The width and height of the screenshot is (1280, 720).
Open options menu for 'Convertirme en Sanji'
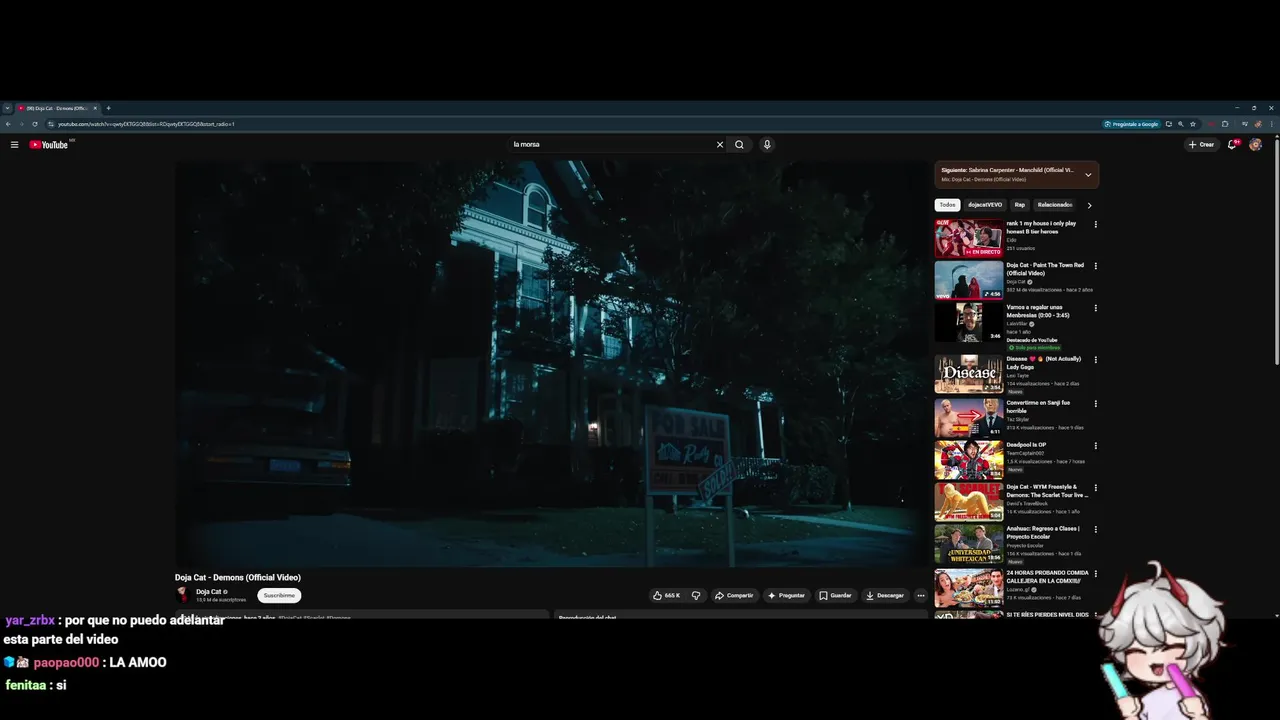(1095, 404)
